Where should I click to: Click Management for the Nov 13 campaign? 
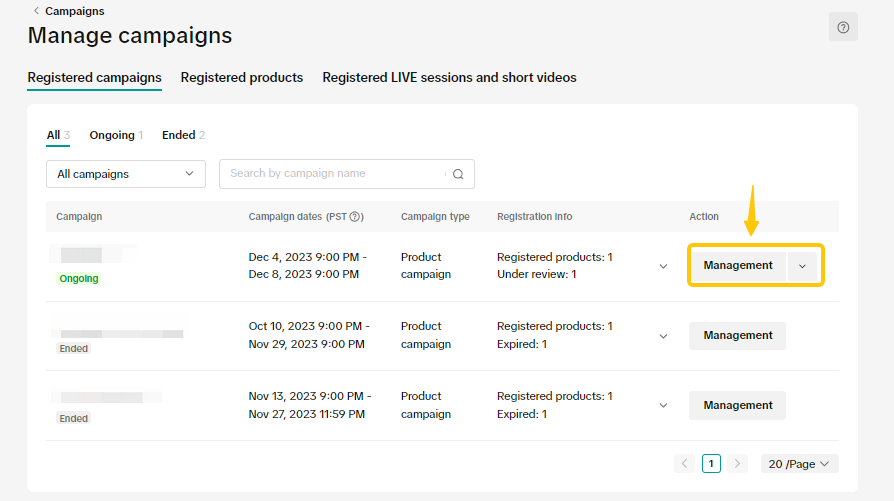click(x=737, y=406)
